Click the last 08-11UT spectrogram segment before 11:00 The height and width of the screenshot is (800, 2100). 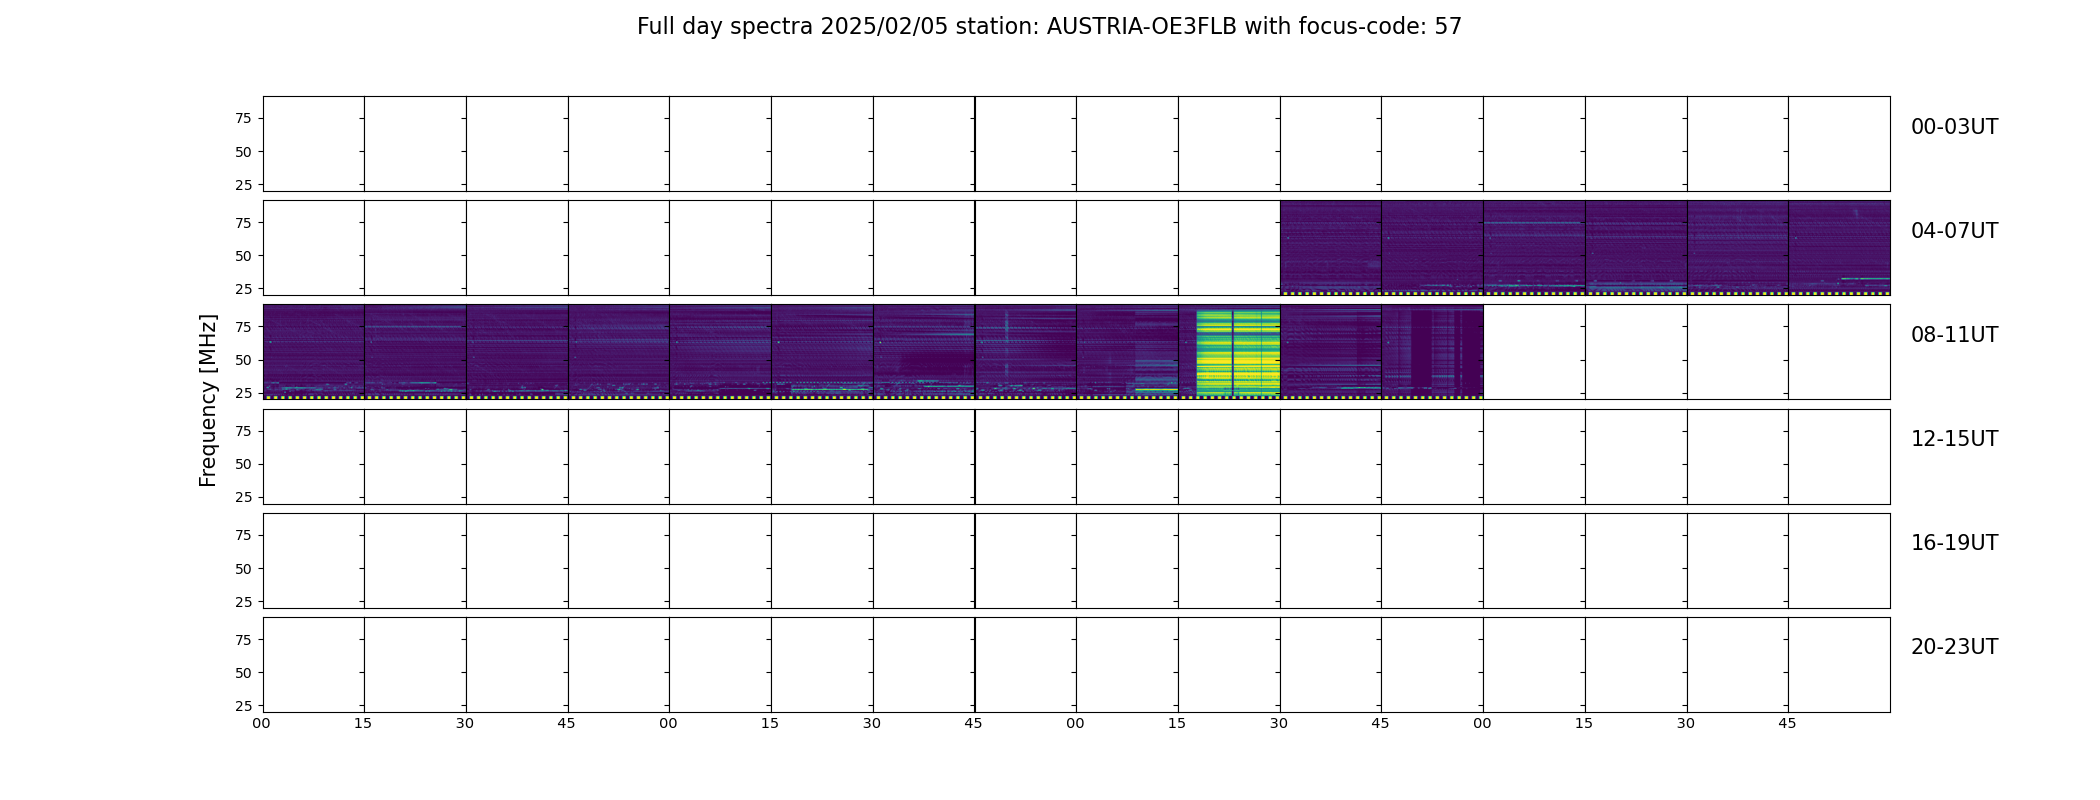(1432, 352)
